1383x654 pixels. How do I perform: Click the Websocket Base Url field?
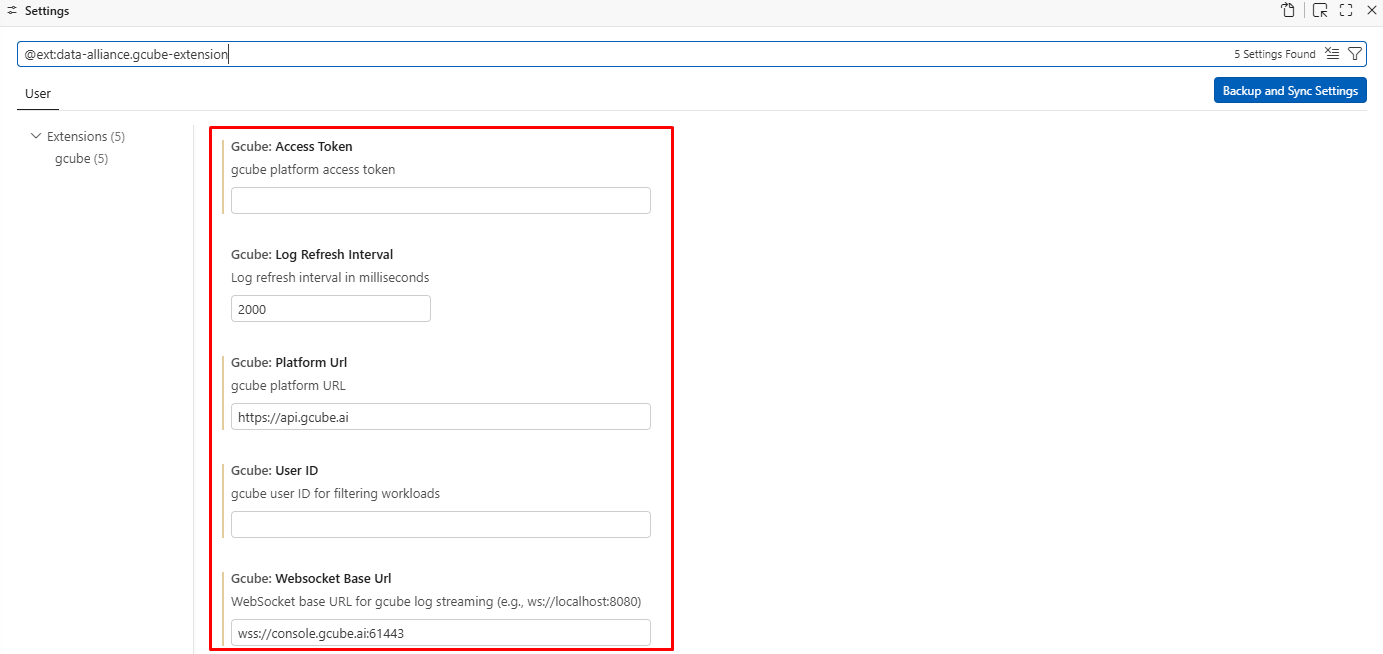pos(441,633)
